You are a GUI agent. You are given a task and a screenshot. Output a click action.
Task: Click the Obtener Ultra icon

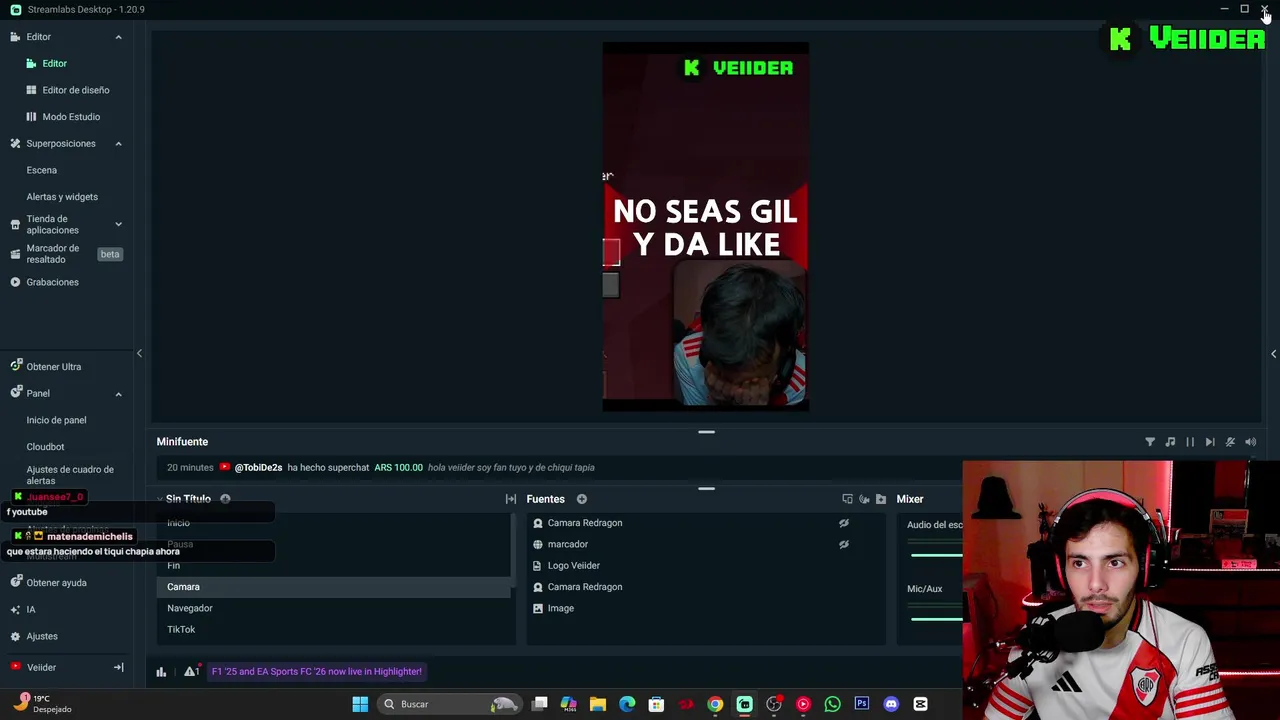click(x=15, y=366)
